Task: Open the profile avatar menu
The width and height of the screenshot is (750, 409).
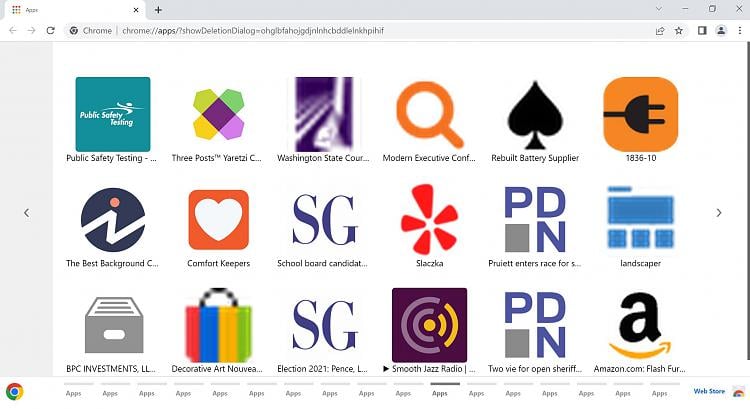Action: pos(721,31)
